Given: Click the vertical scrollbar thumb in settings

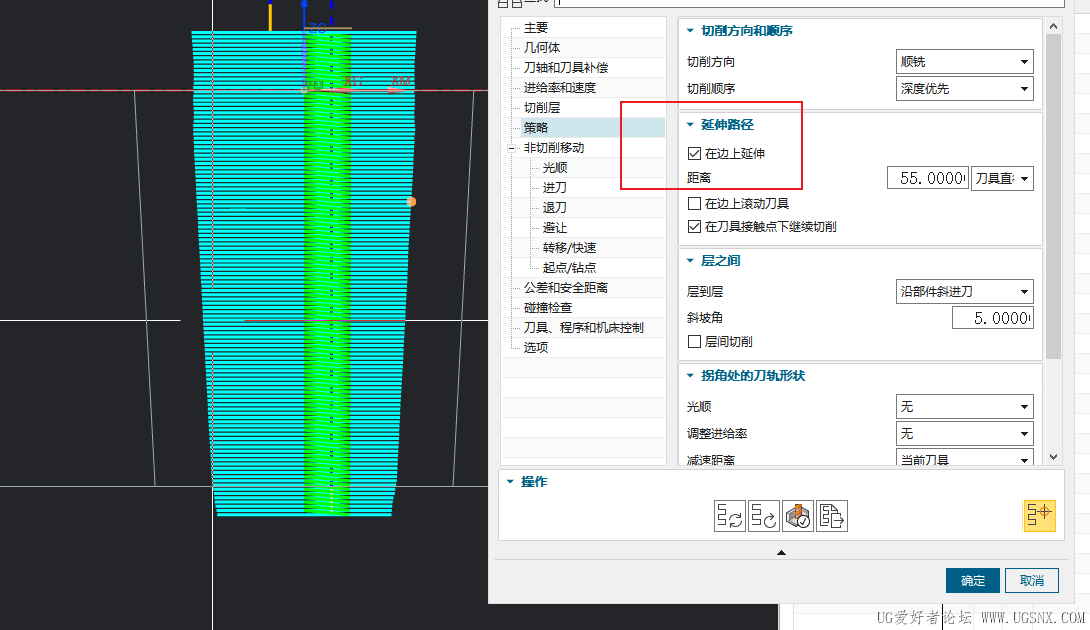Looking at the screenshot, I should (x=1053, y=197).
